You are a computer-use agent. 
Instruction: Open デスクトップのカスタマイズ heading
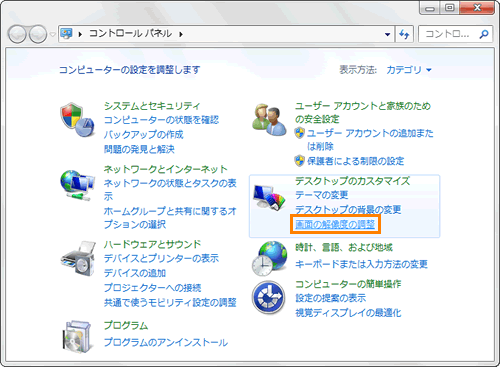(352, 181)
